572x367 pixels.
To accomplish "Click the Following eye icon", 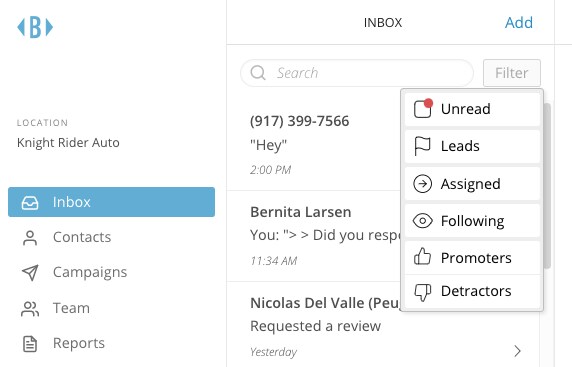I will tap(422, 221).
